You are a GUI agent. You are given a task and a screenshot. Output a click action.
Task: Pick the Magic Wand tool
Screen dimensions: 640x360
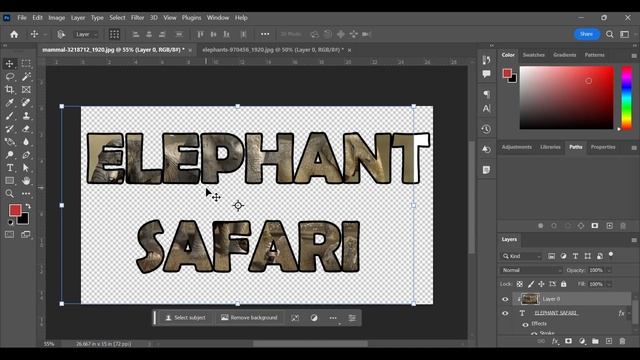(26, 77)
